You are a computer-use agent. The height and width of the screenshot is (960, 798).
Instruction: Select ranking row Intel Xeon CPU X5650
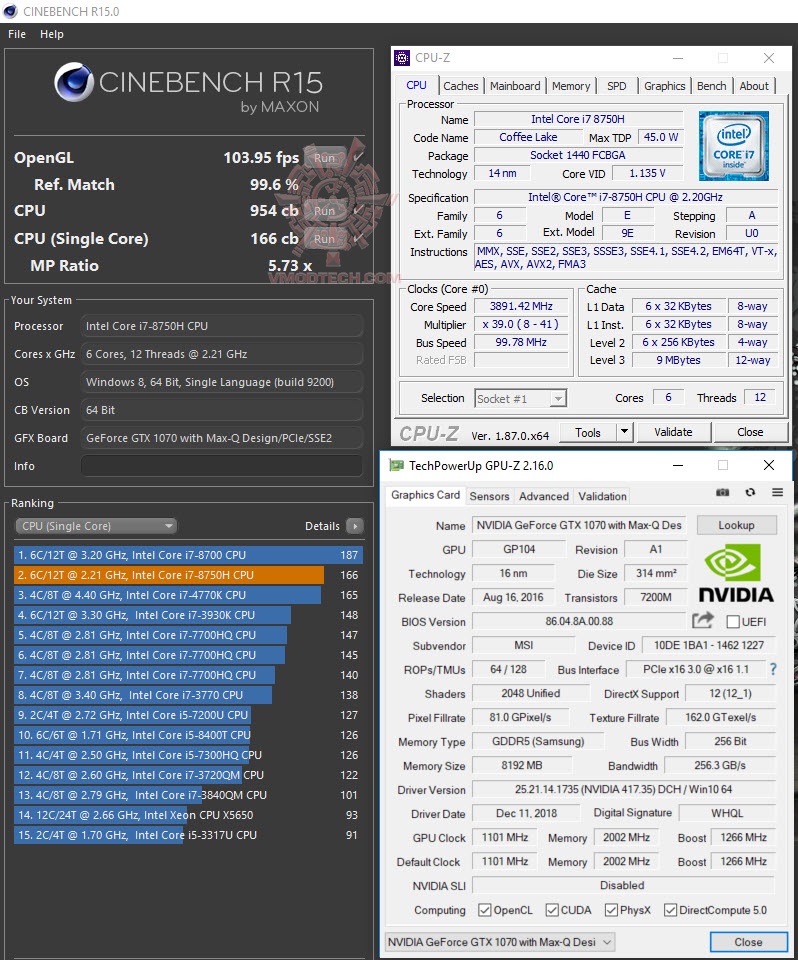point(189,815)
